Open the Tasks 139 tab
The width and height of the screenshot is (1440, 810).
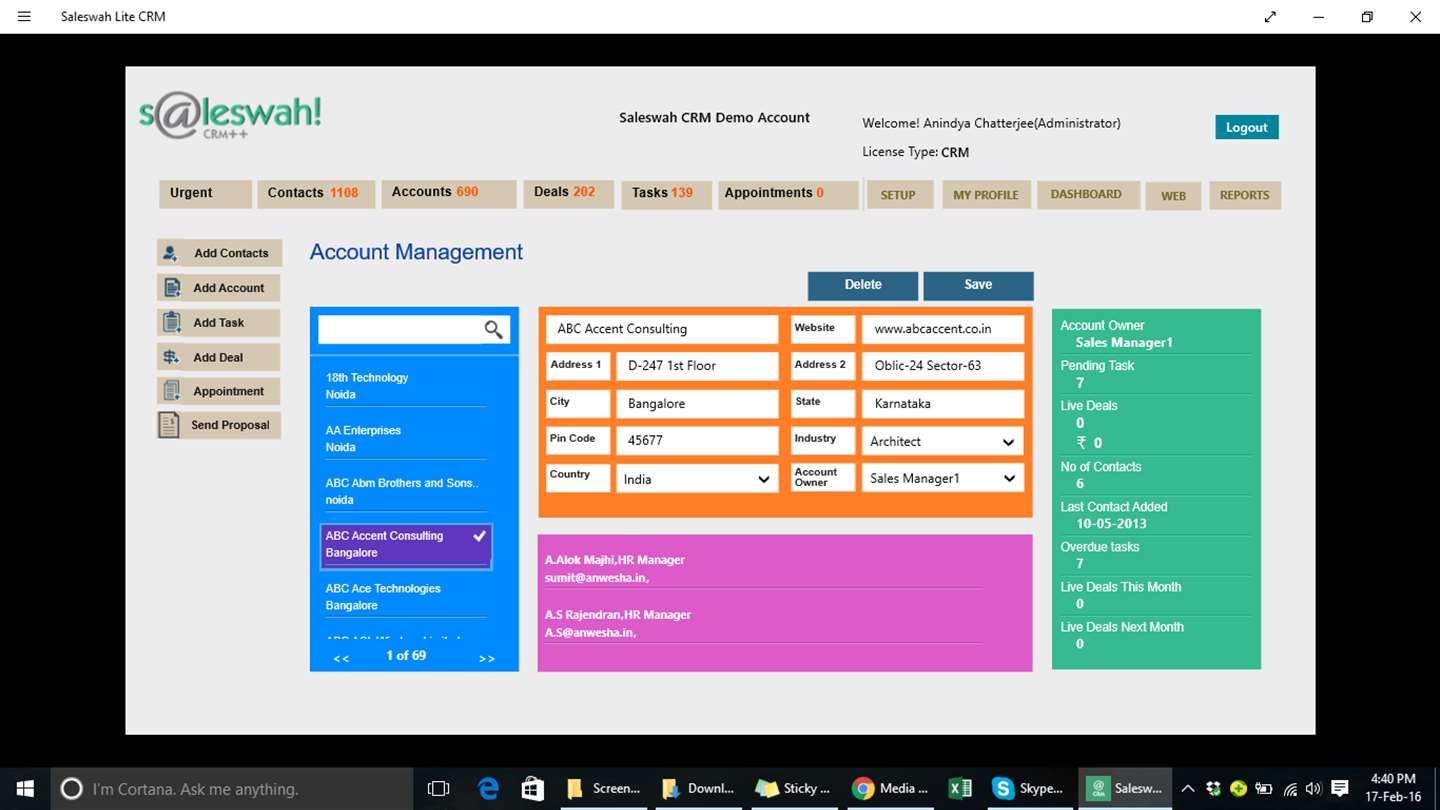tap(665, 193)
